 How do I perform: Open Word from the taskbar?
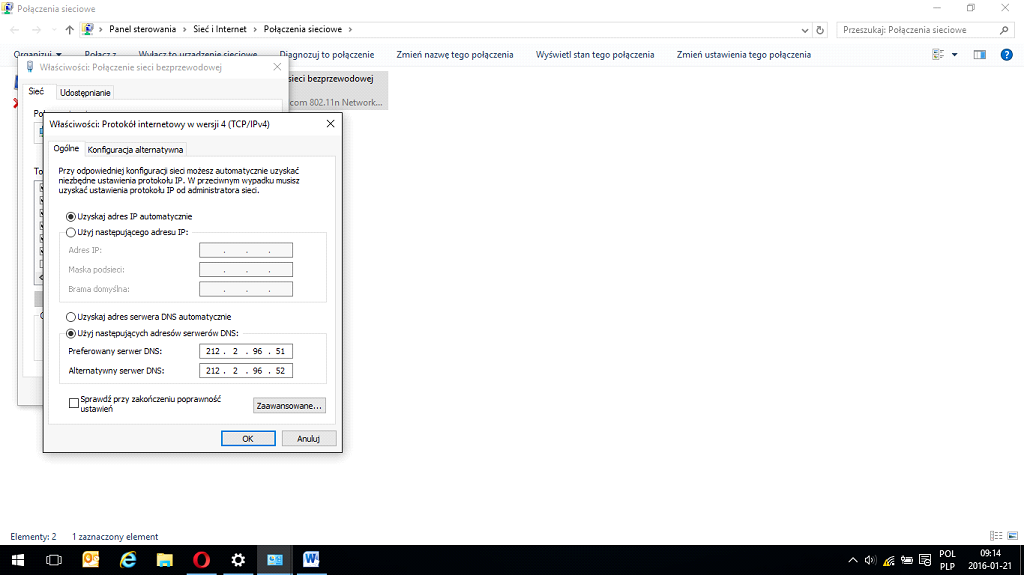[x=311, y=560]
